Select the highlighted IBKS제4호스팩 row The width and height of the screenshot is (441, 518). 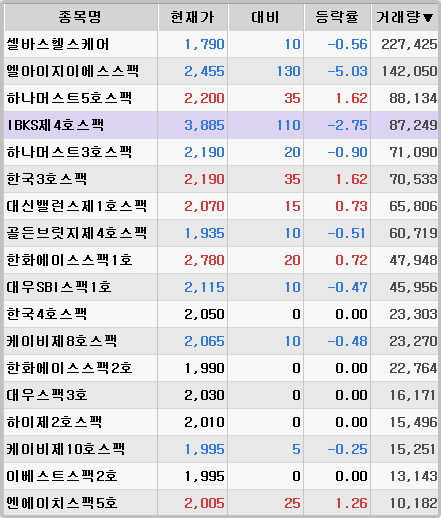221,125
